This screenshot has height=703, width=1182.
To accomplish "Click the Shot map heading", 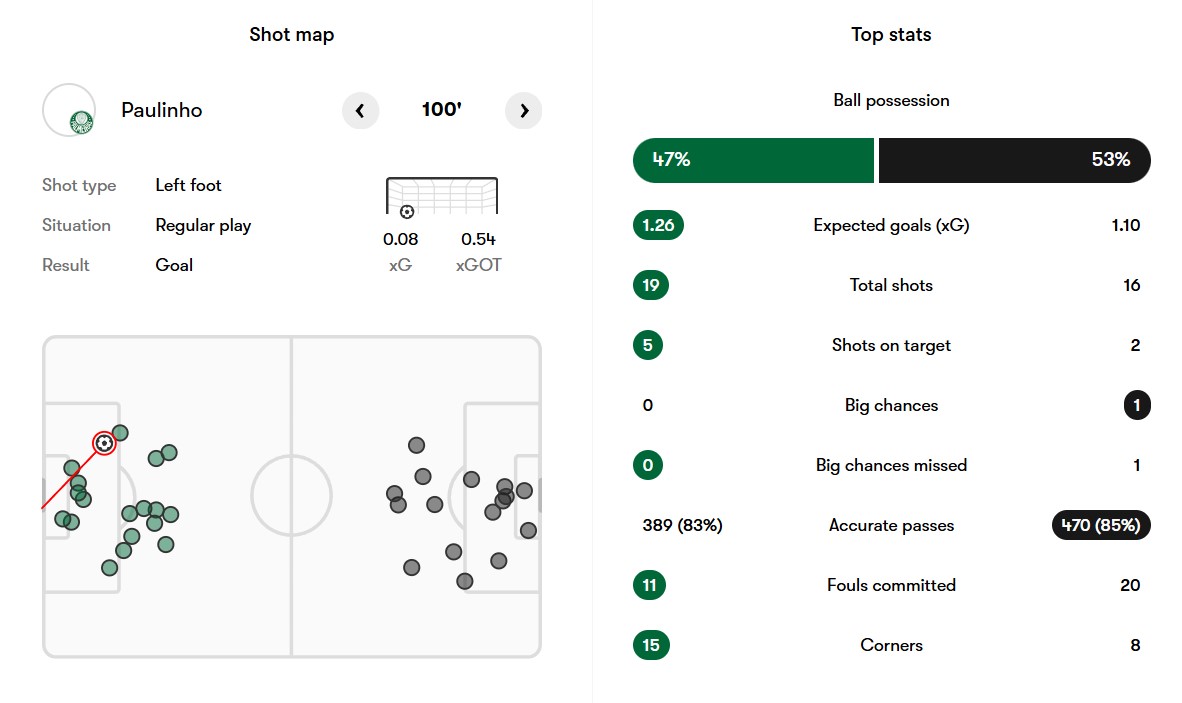I will click(292, 35).
